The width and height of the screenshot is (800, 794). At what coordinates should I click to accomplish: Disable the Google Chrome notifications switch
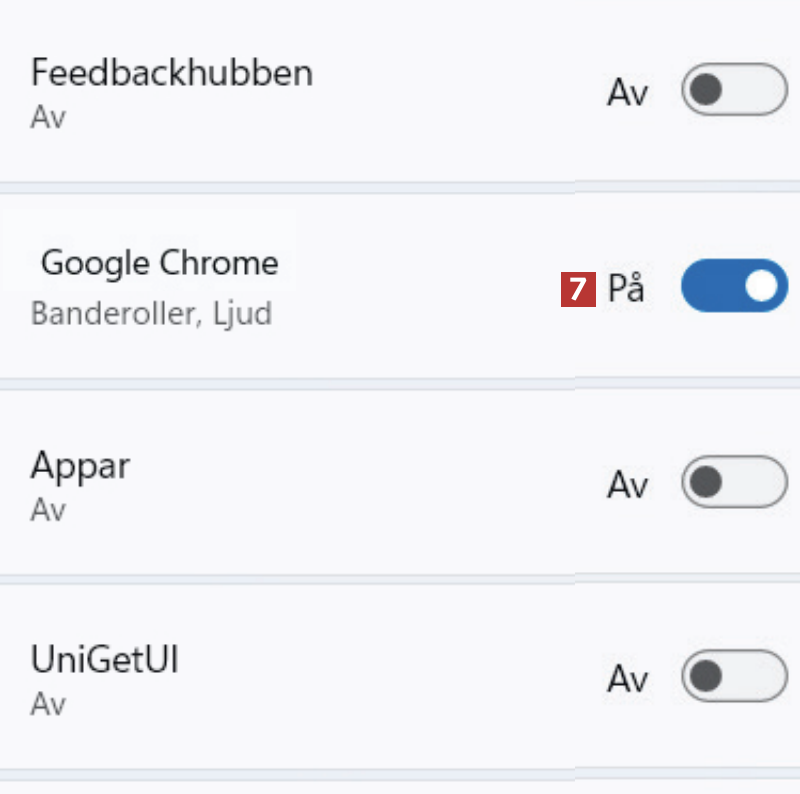734,286
